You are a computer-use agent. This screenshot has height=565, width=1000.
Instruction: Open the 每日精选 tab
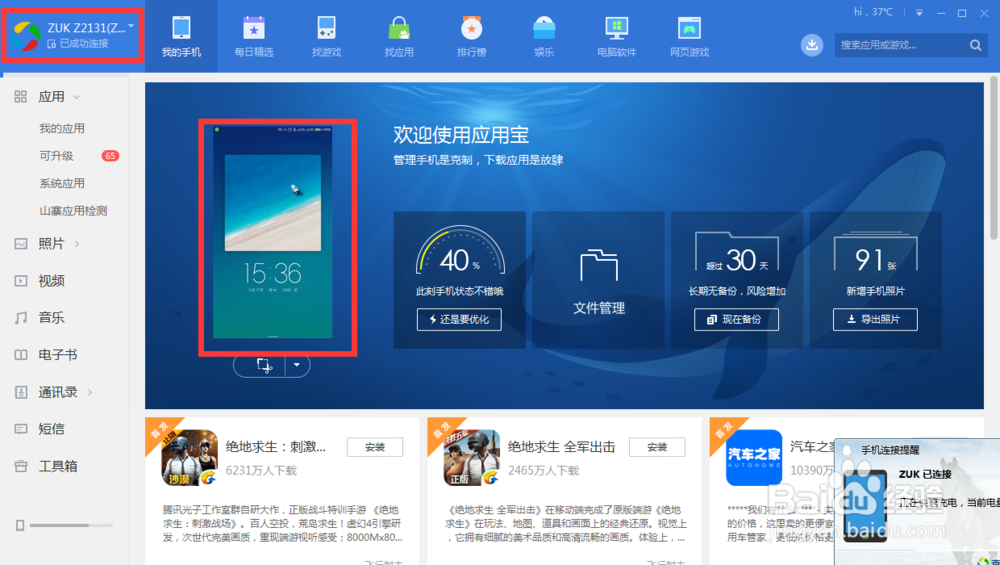(254, 36)
